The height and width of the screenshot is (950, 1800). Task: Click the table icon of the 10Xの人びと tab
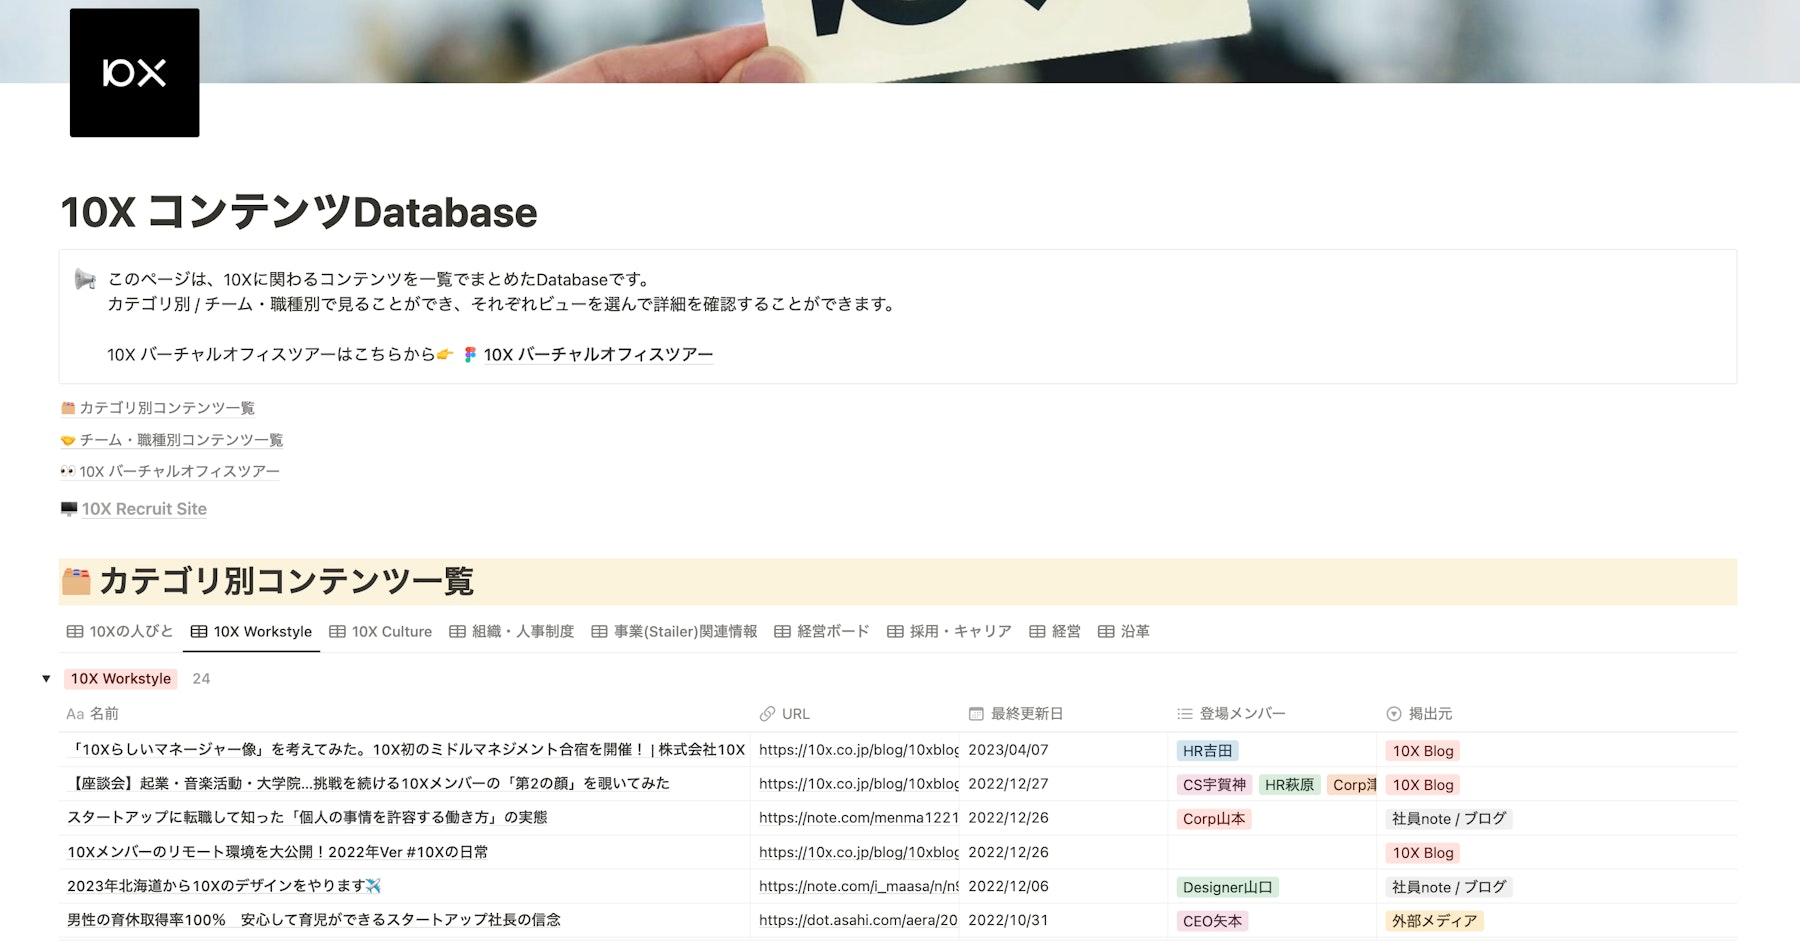(75, 632)
